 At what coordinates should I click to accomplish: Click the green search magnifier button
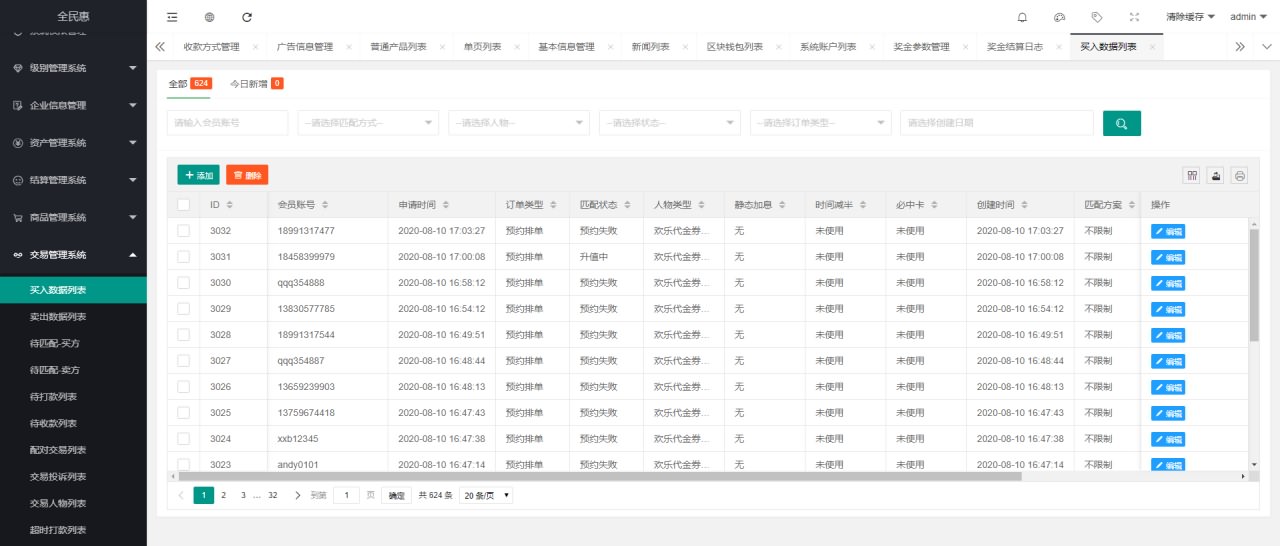coord(1122,123)
